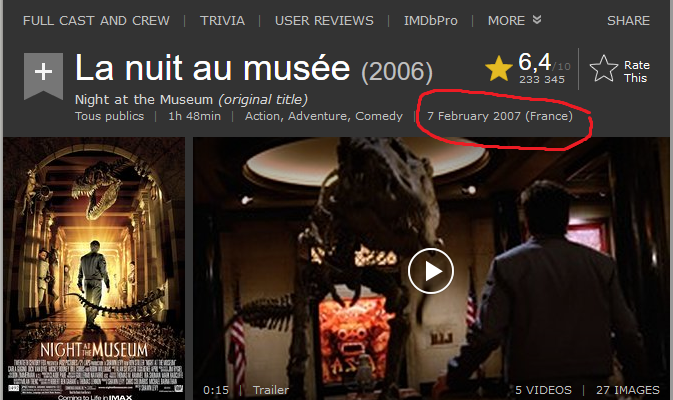The image size is (673, 400).
Task: View the 5 VIDEOS gallery
Action: [x=543, y=390]
